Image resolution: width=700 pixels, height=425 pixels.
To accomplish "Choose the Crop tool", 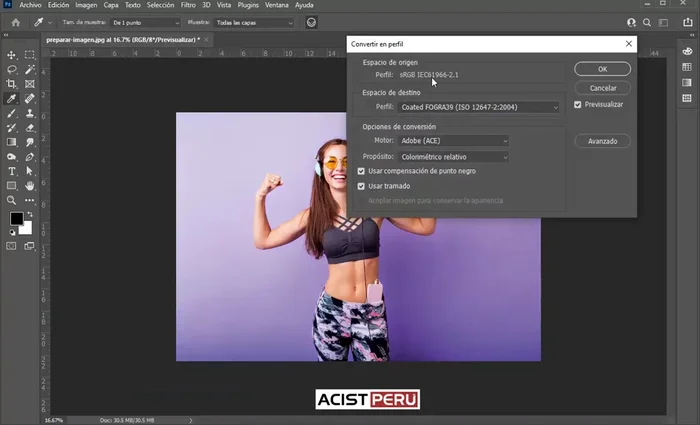I will (x=11, y=84).
